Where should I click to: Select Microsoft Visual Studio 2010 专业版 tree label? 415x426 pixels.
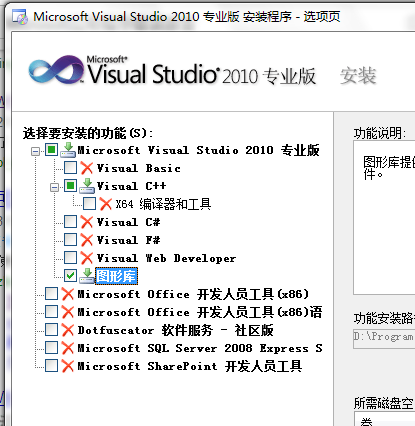tap(198, 150)
